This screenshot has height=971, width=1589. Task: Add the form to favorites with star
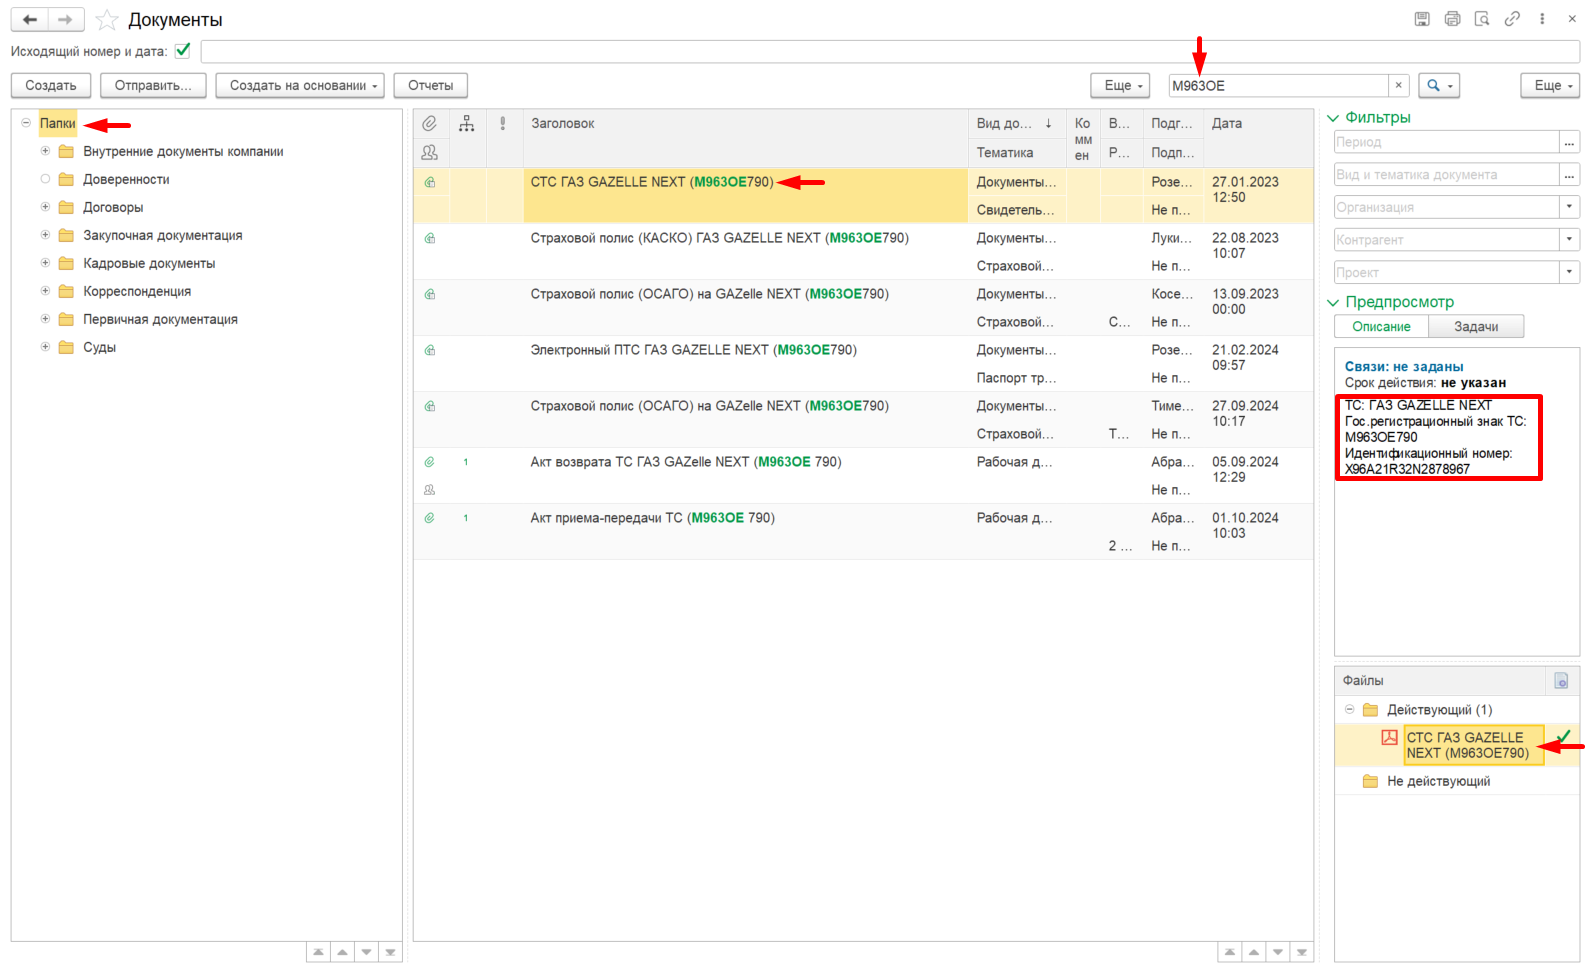click(107, 20)
